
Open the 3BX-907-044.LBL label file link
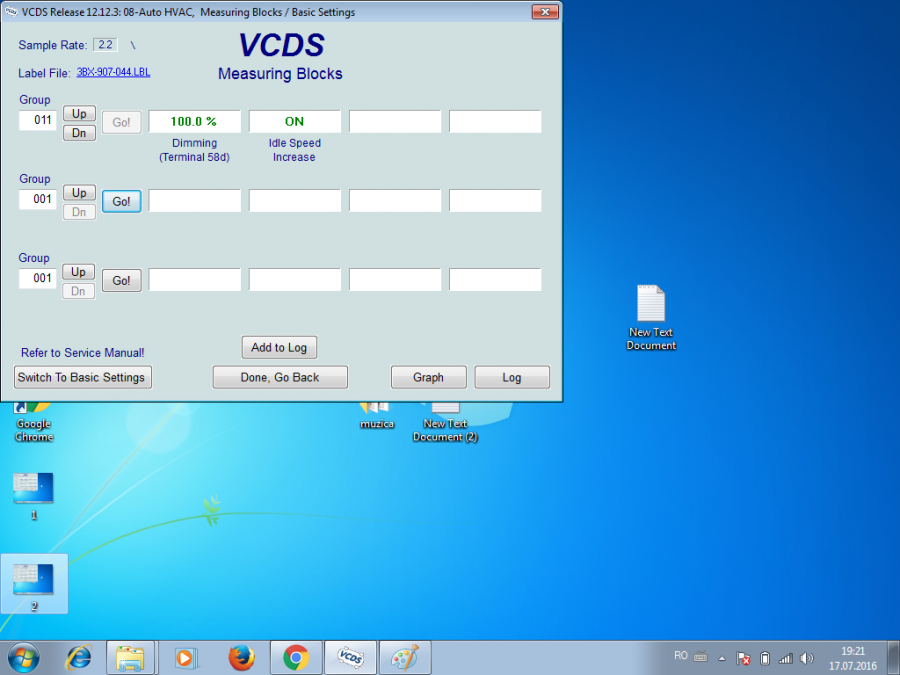point(113,72)
